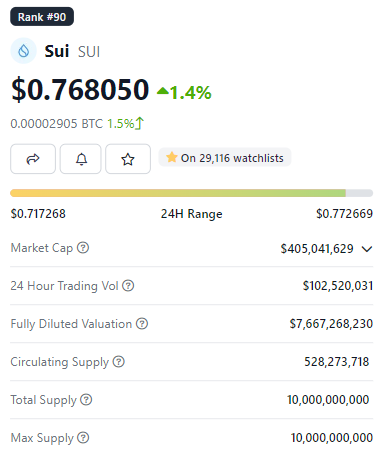This screenshot has height=452, width=385.
Task: Click the SUI ticker symbol text
Action: point(89,52)
